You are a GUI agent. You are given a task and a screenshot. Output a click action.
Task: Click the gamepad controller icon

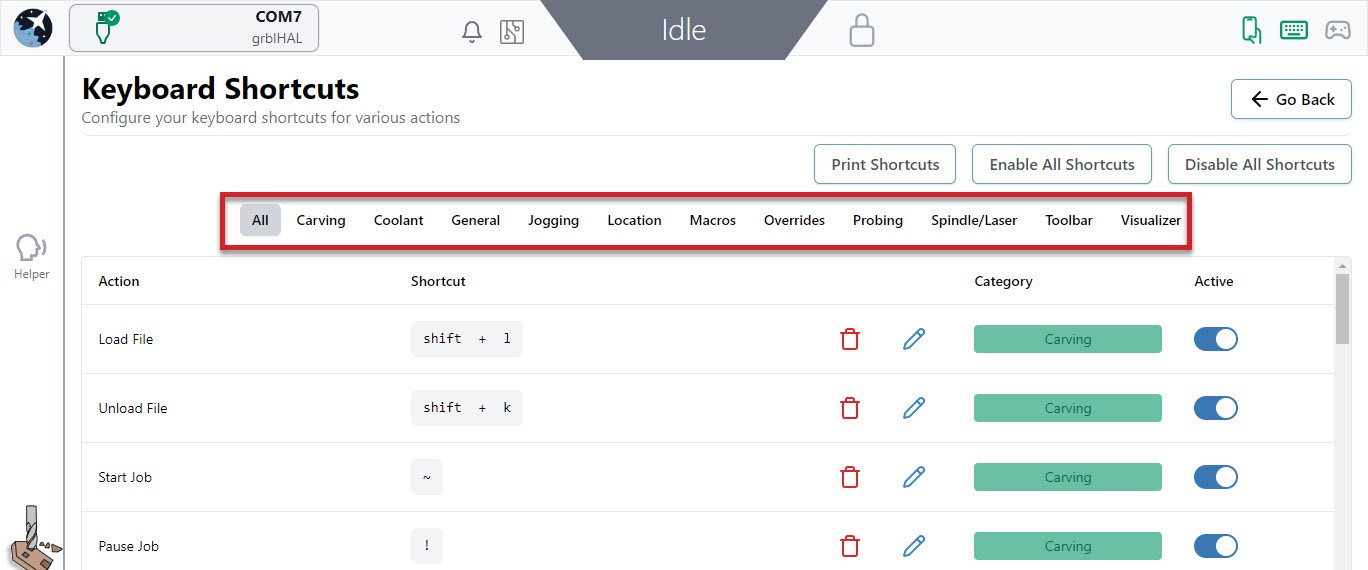pos(1337,30)
